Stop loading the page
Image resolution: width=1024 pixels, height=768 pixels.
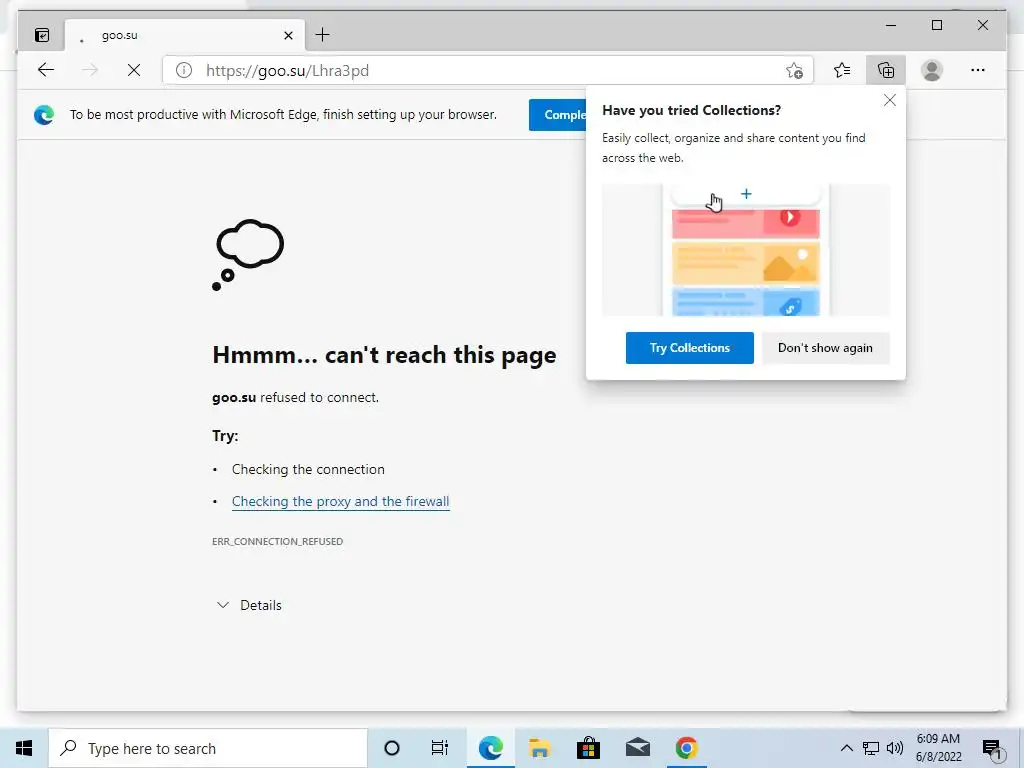[134, 70]
